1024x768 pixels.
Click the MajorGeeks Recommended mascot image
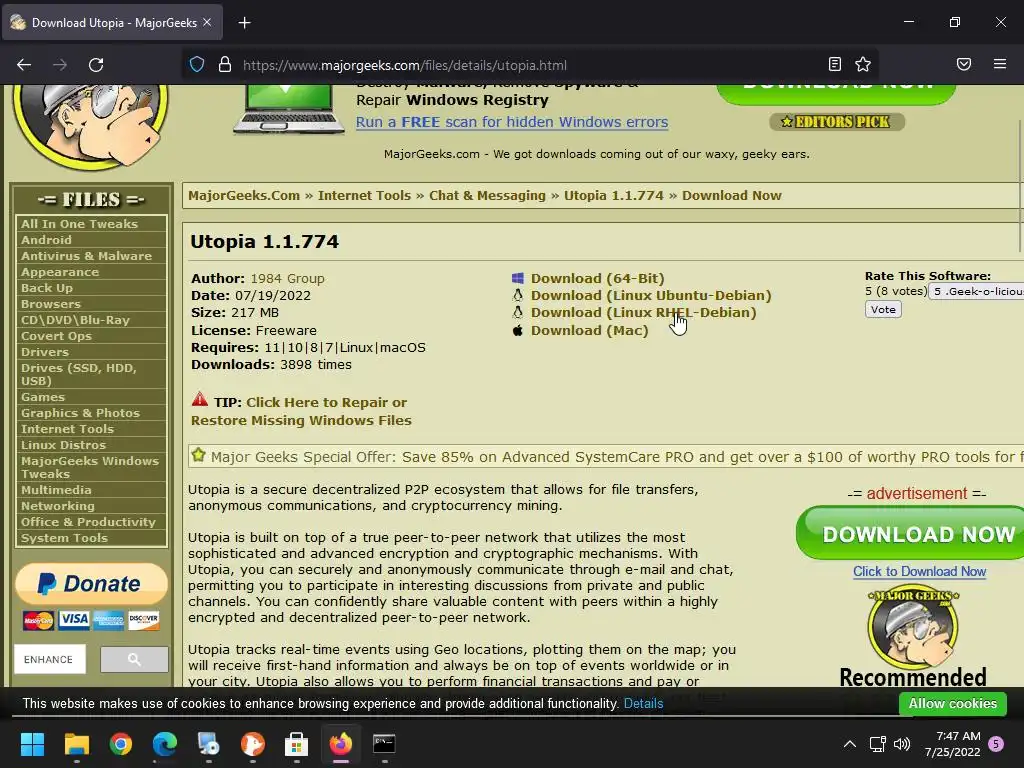912,627
